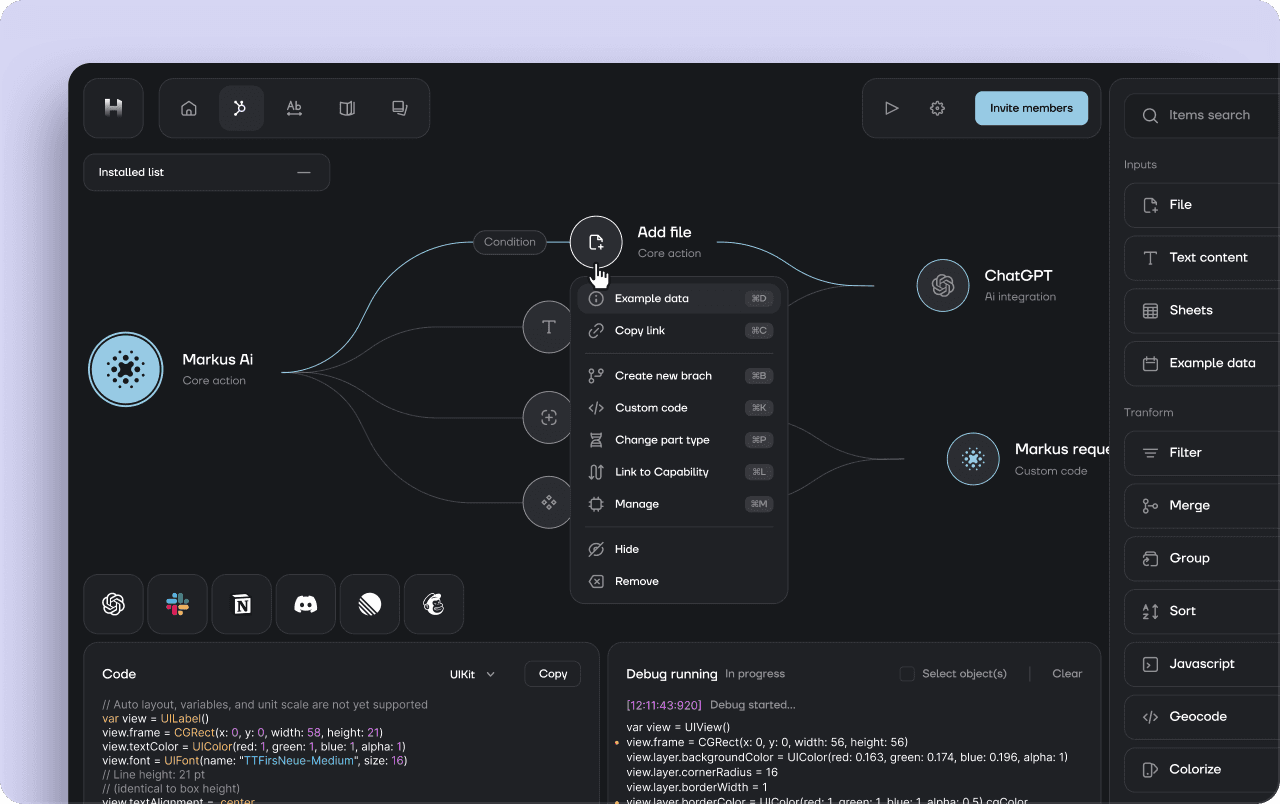This screenshot has width=1280, height=804.
Task: Open the Discord integration icon
Action: coord(306,604)
